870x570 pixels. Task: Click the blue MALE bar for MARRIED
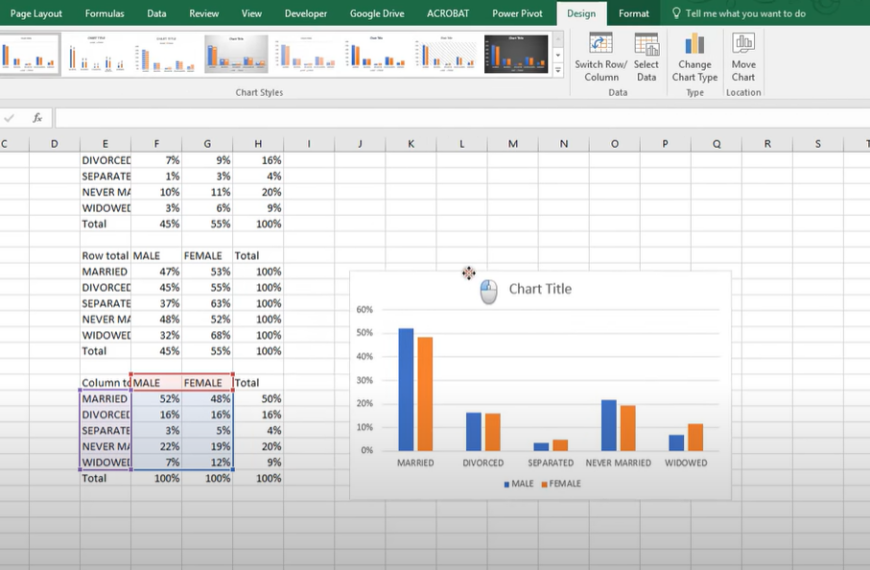coord(406,389)
